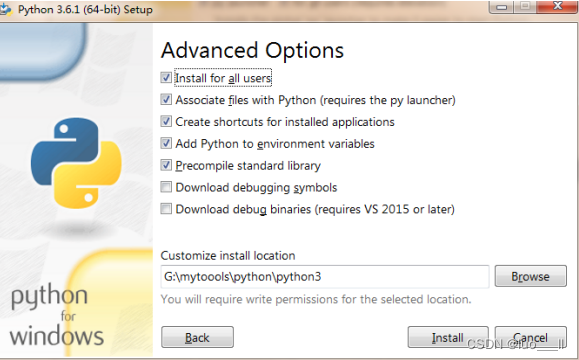579x360 pixels.
Task: Toggle Create shortcuts for installed applications
Action: click(166, 121)
